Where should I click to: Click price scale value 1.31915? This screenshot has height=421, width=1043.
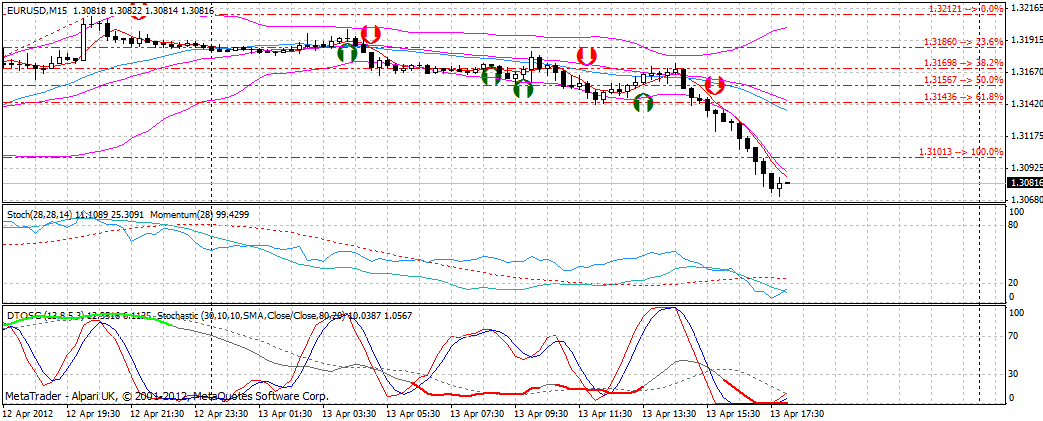[1025, 40]
